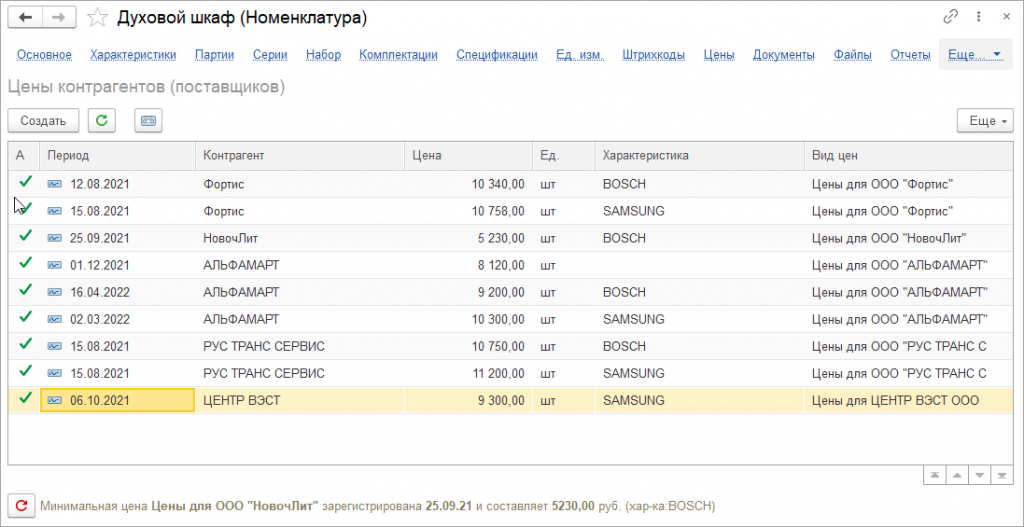Open the Файлы tab
The image size is (1024, 527).
[x=853, y=55]
